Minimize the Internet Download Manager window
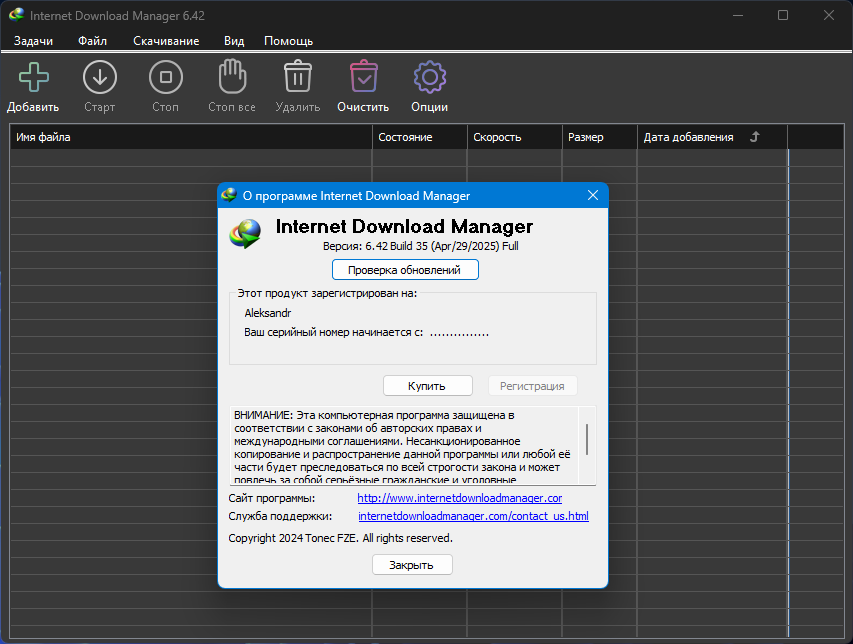 click(738, 15)
